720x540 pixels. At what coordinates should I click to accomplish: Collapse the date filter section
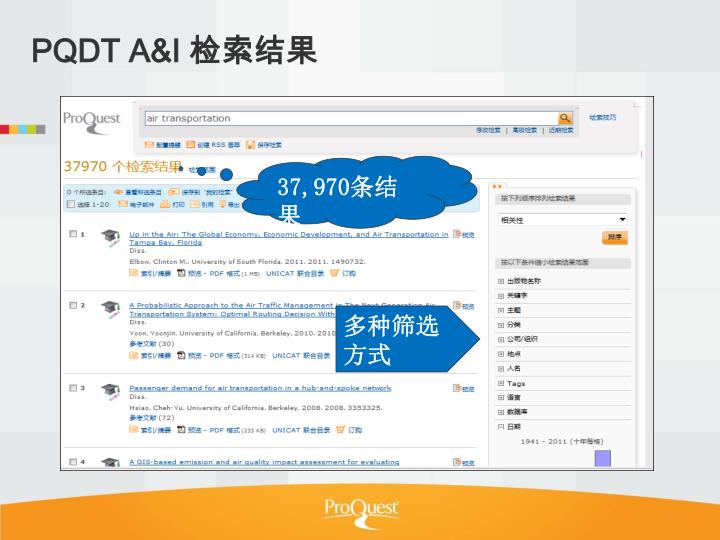(501, 427)
